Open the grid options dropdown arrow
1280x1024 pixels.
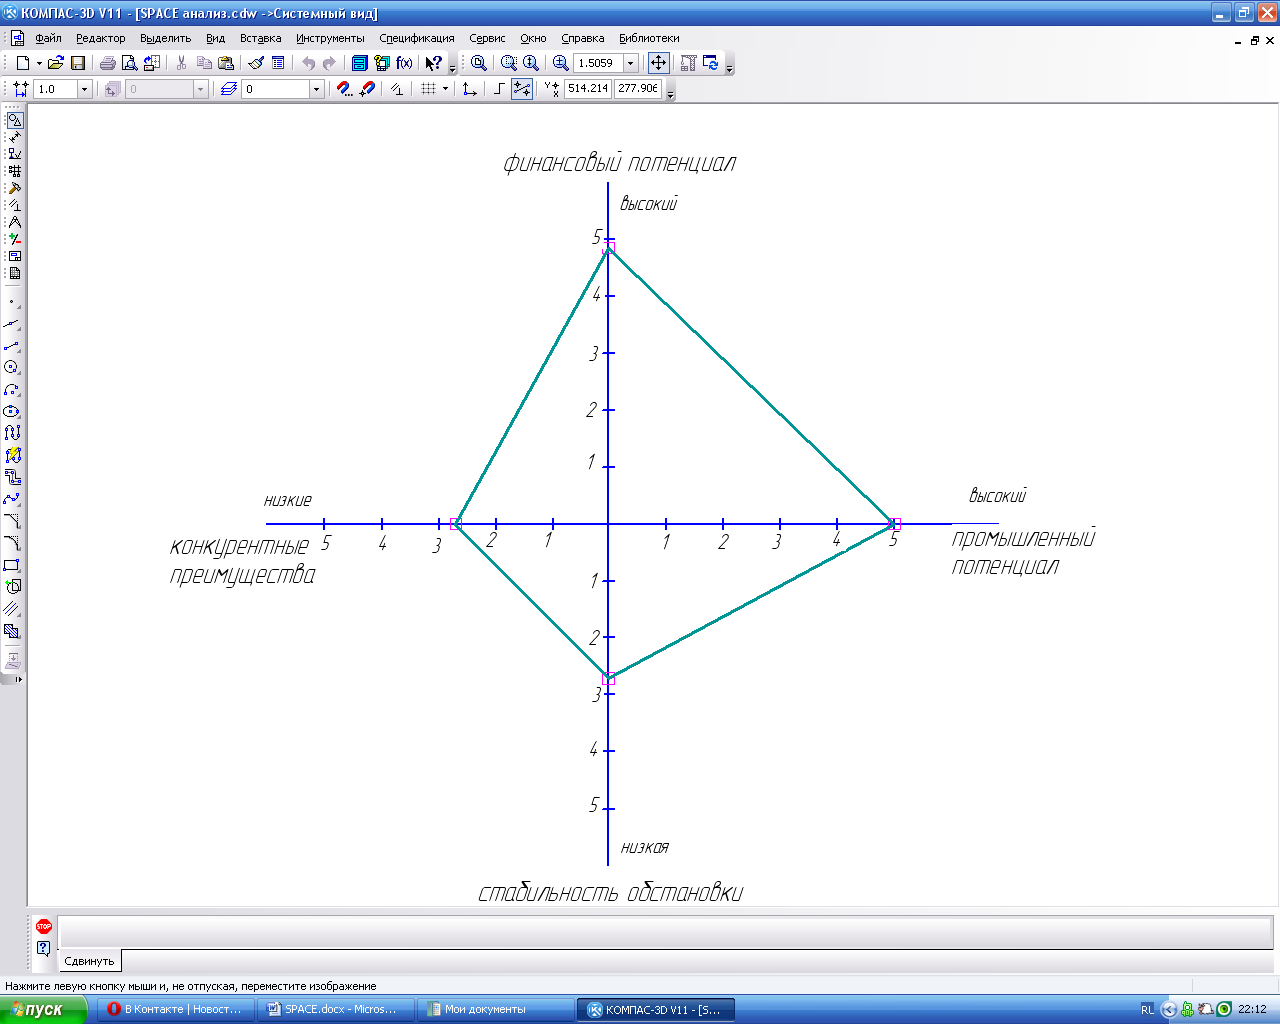(443, 89)
